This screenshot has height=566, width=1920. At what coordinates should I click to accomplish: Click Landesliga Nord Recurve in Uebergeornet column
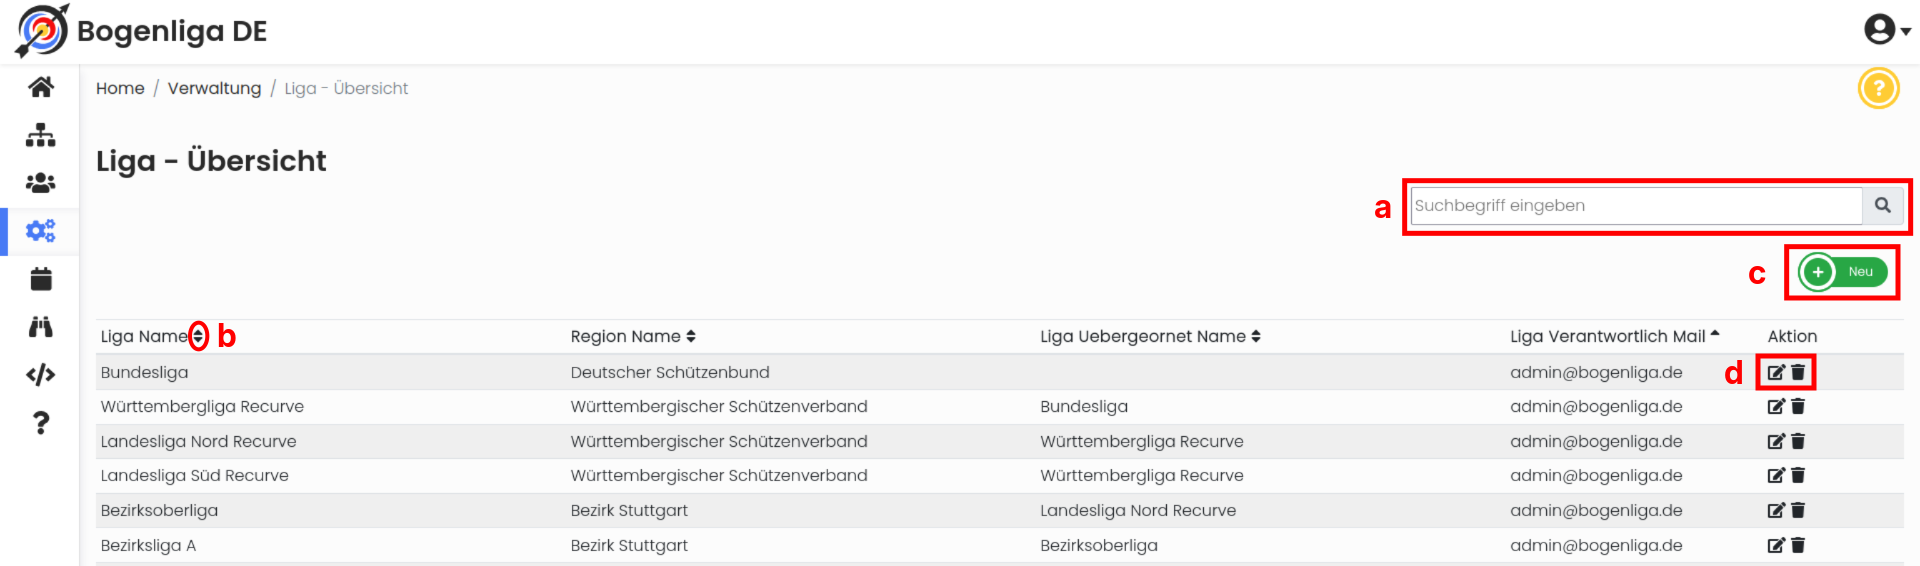pyautogui.click(x=1138, y=510)
